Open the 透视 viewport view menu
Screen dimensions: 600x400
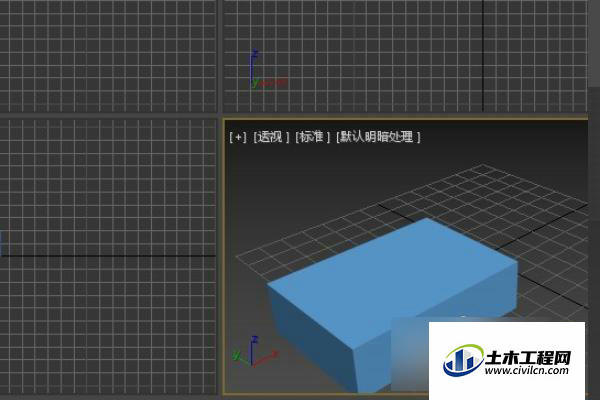(271, 137)
